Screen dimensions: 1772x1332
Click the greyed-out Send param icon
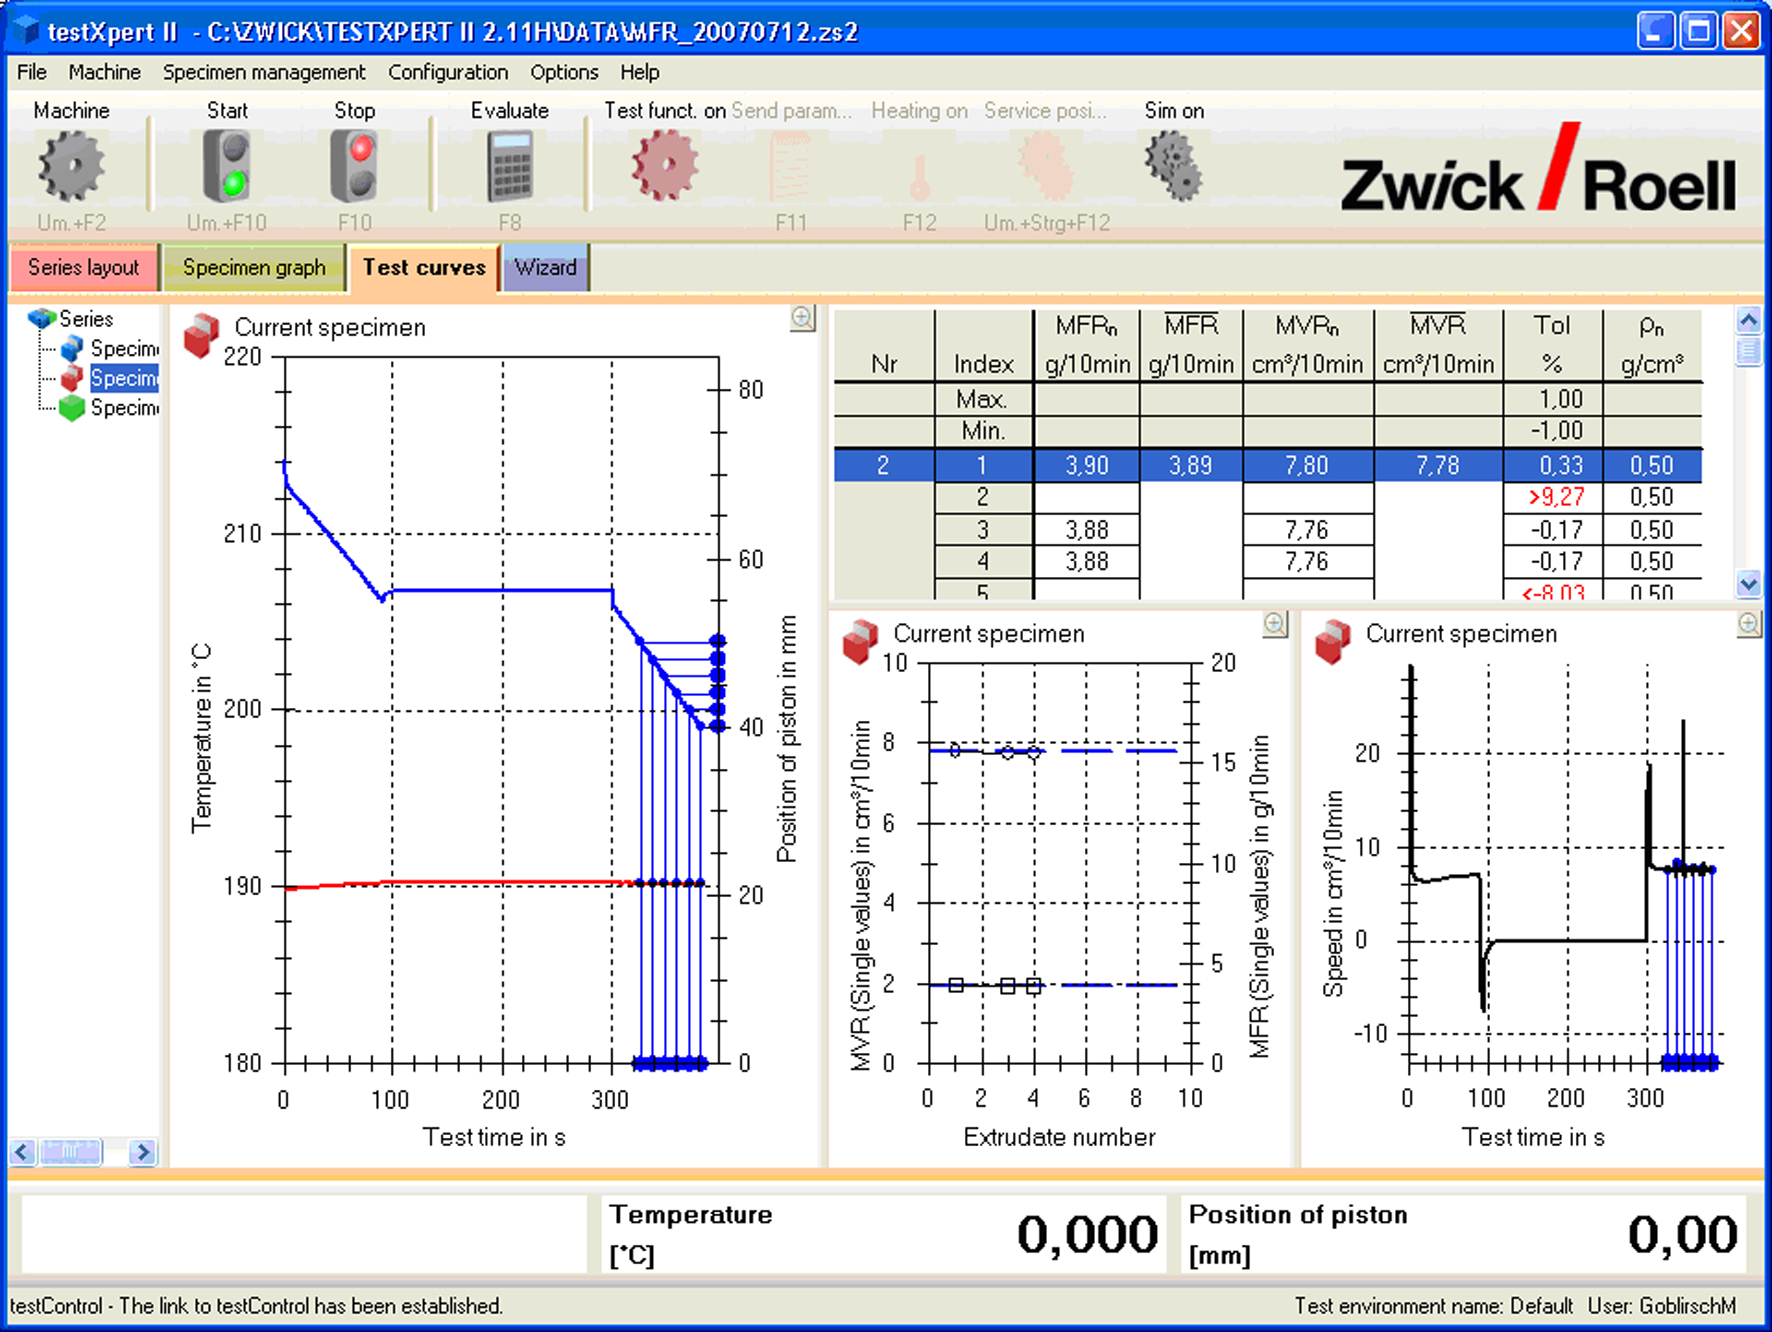coord(791,167)
